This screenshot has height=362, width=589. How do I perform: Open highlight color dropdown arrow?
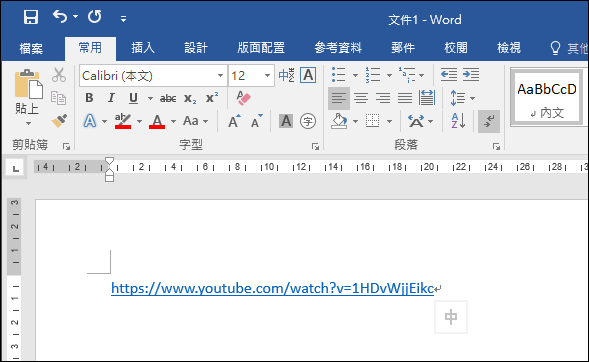coord(139,121)
